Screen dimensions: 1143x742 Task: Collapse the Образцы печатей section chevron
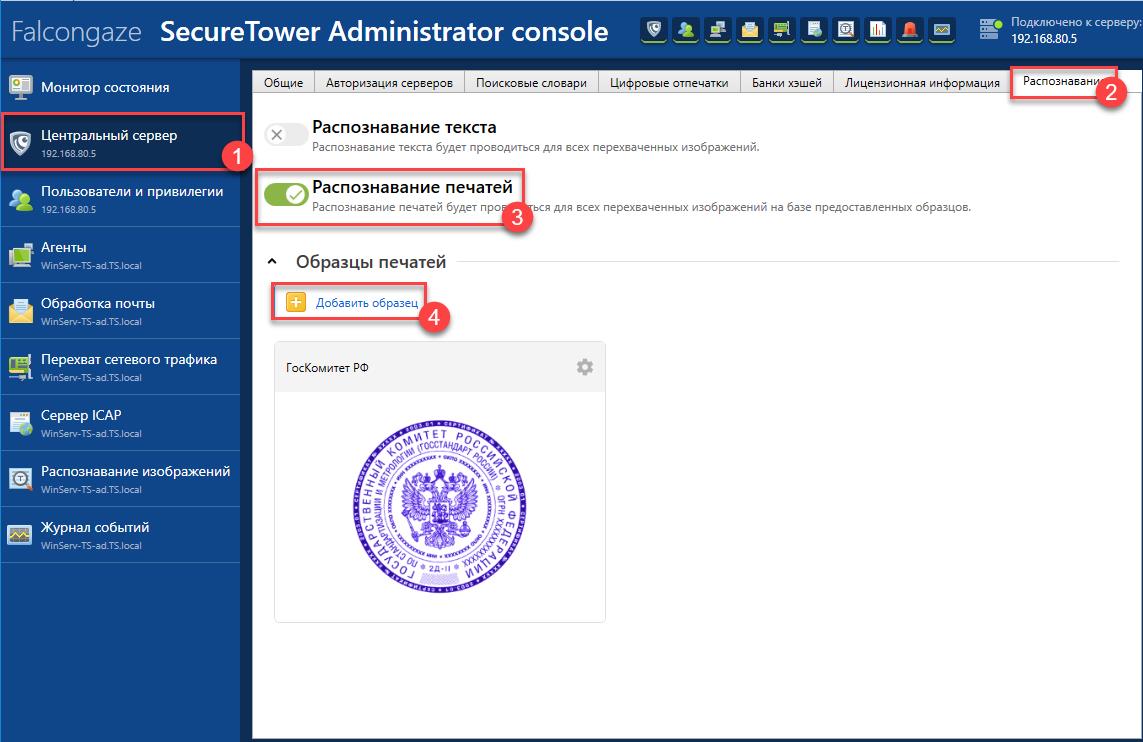tap(272, 261)
